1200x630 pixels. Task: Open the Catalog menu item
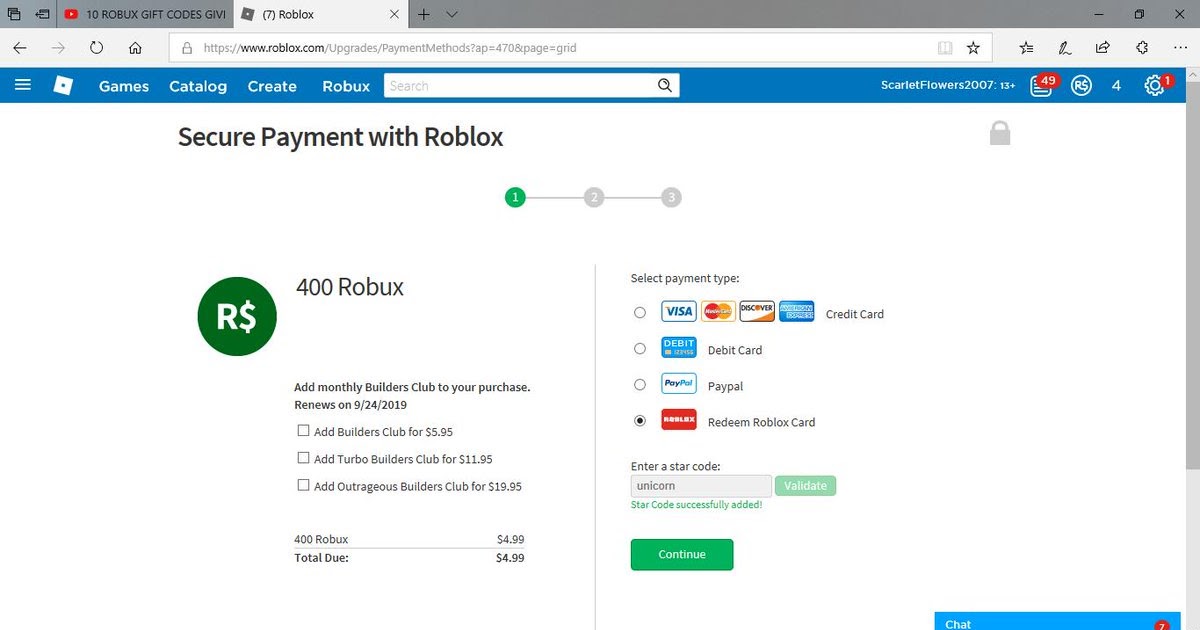(x=198, y=86)
